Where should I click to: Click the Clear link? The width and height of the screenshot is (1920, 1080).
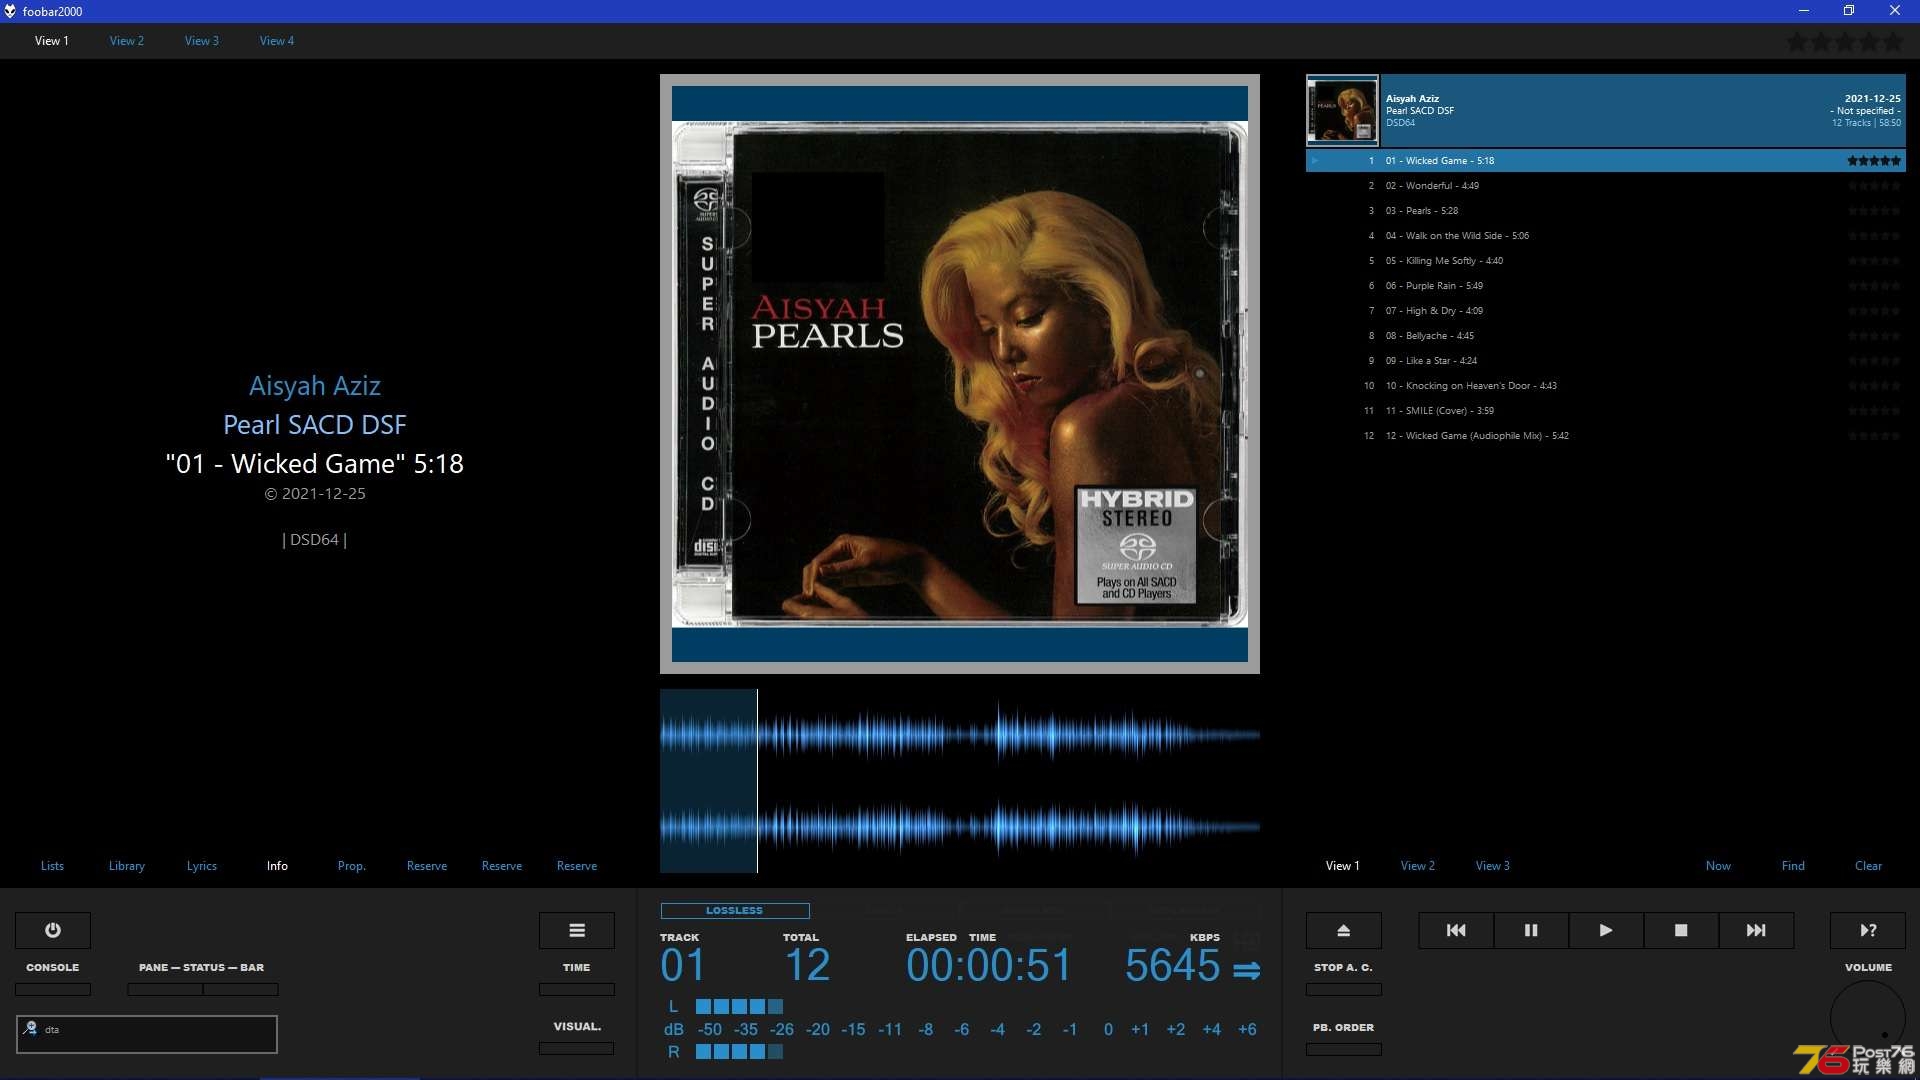pyautogui.click(x=1868, y=866)
